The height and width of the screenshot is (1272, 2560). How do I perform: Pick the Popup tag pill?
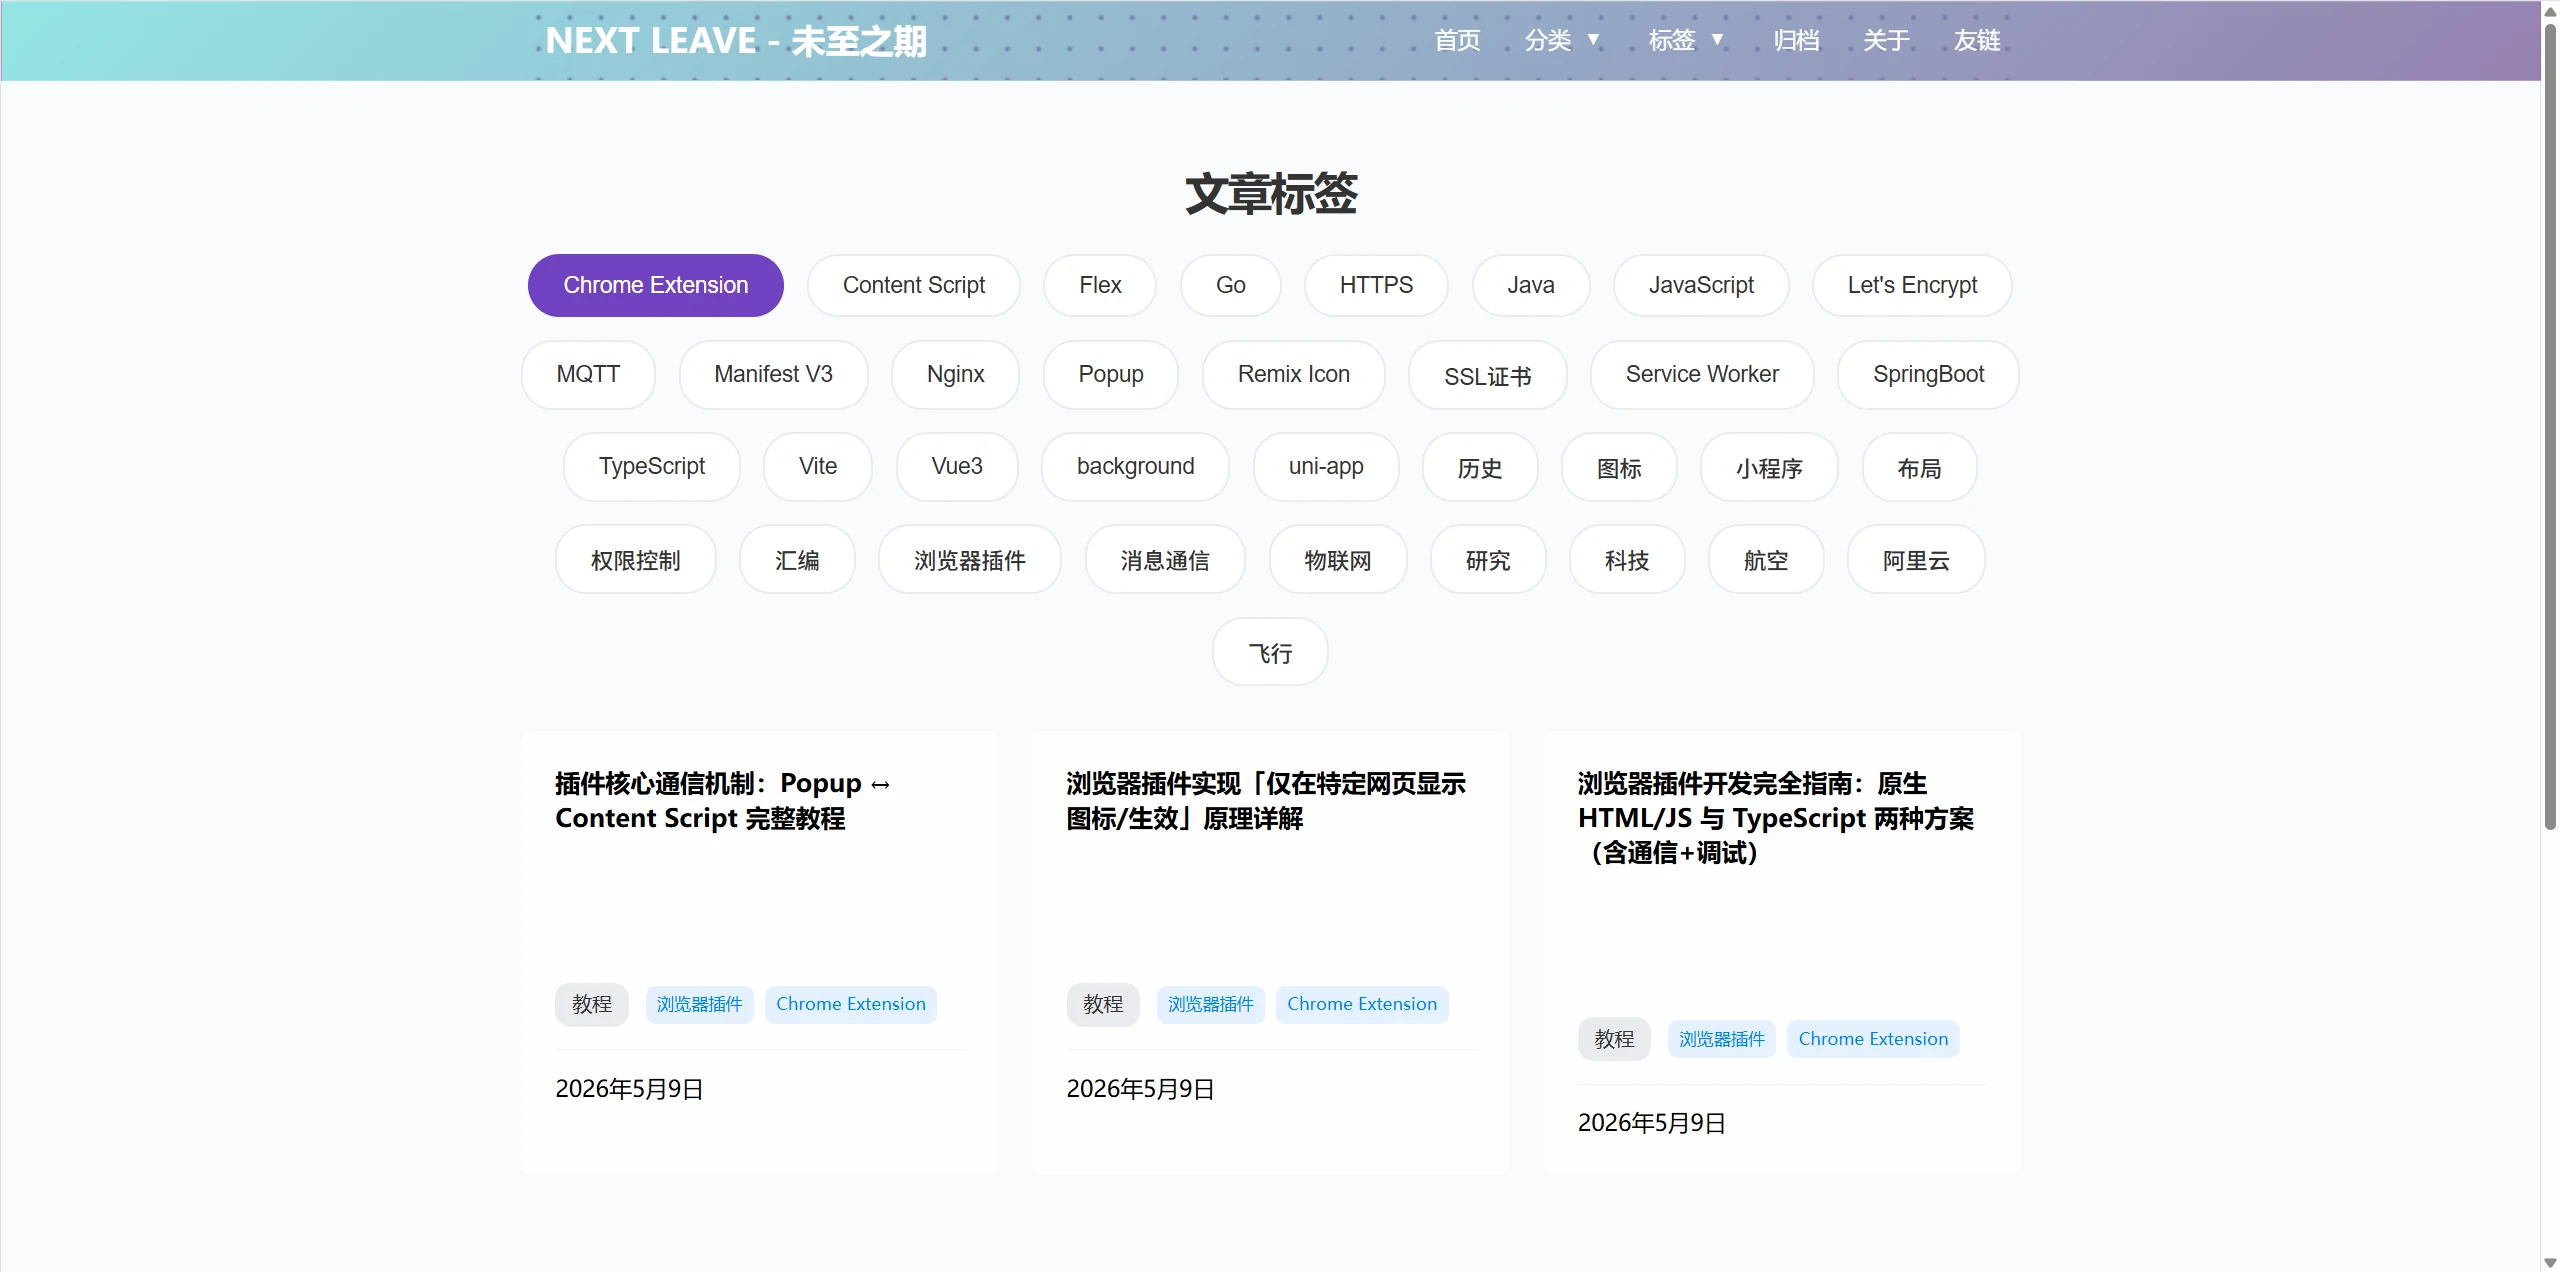point(1111,374)
